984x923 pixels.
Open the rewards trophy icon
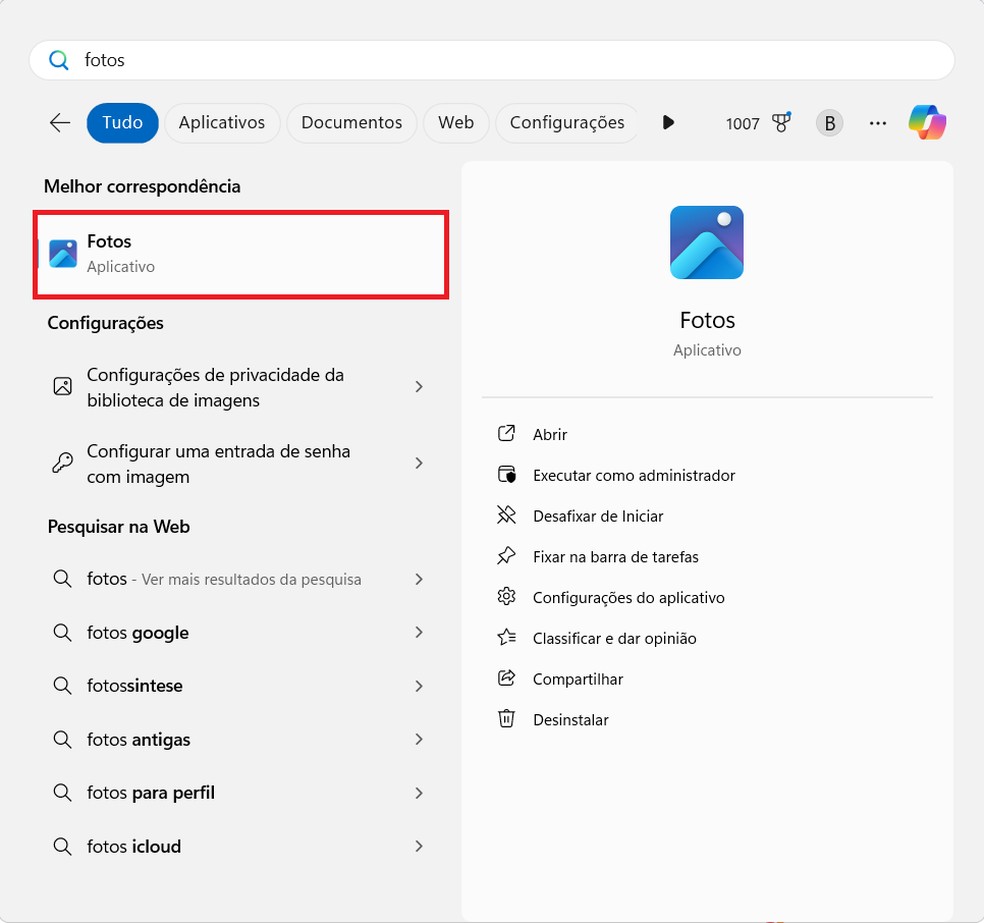(781, 122)
